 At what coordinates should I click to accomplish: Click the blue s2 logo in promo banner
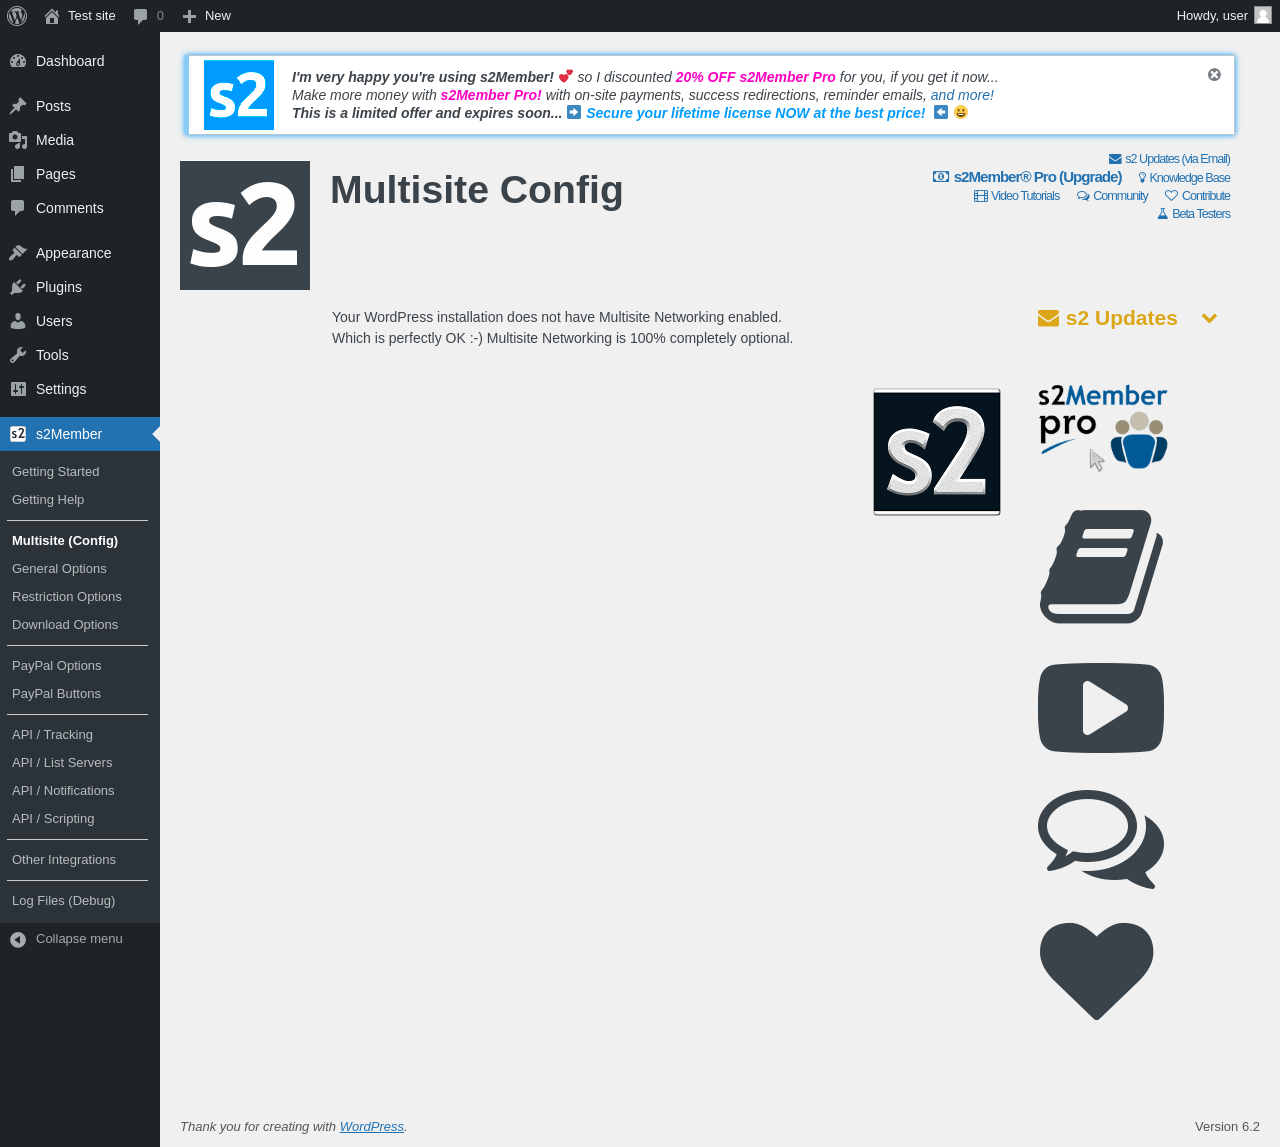[239, 95]
